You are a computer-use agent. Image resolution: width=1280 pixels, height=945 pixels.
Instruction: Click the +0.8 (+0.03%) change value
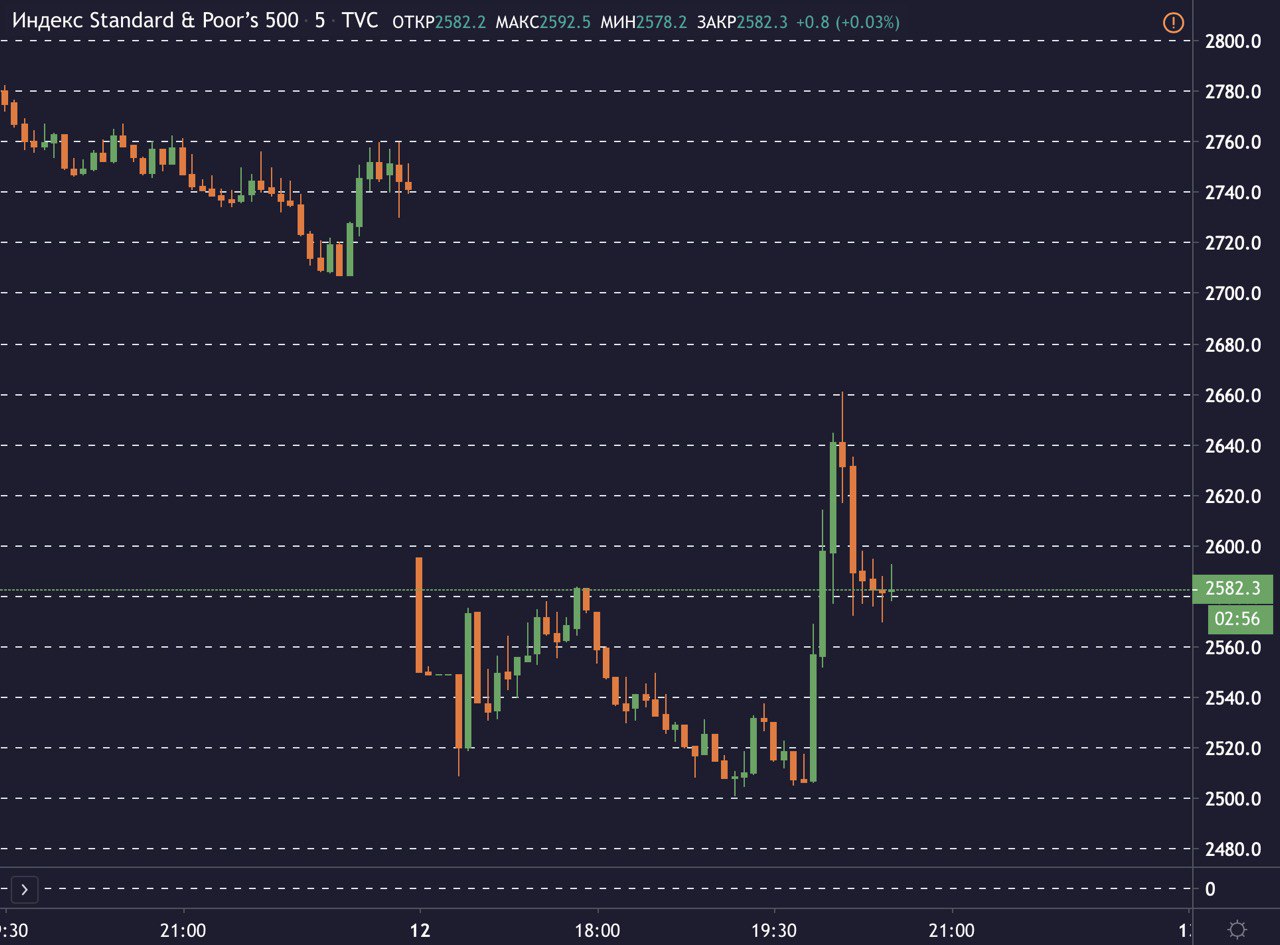point(848,22)
